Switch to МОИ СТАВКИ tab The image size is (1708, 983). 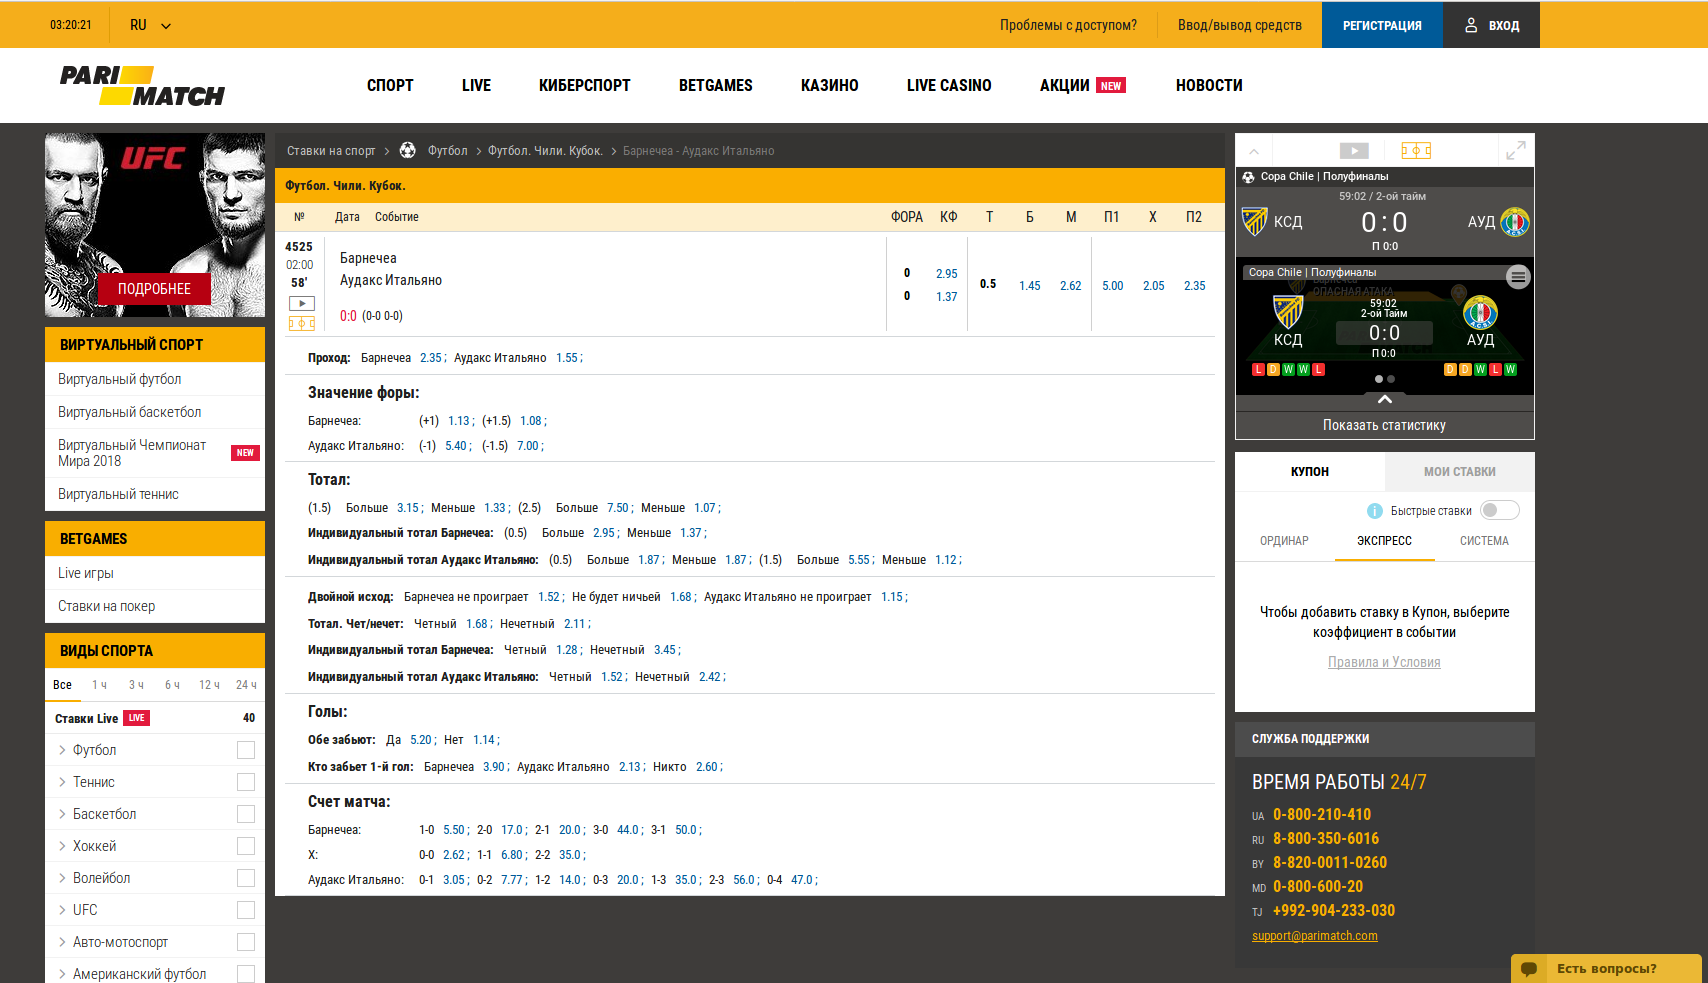click(x=1460, y=472)
